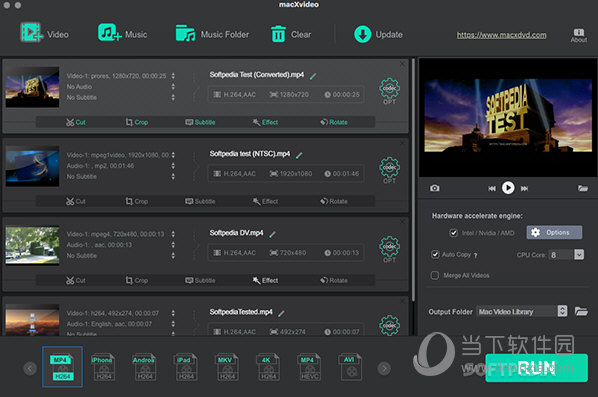This screenshot has width=598, height=397.
Task: Change No Audio selector for first video
Action: click(x=173, y=87)
